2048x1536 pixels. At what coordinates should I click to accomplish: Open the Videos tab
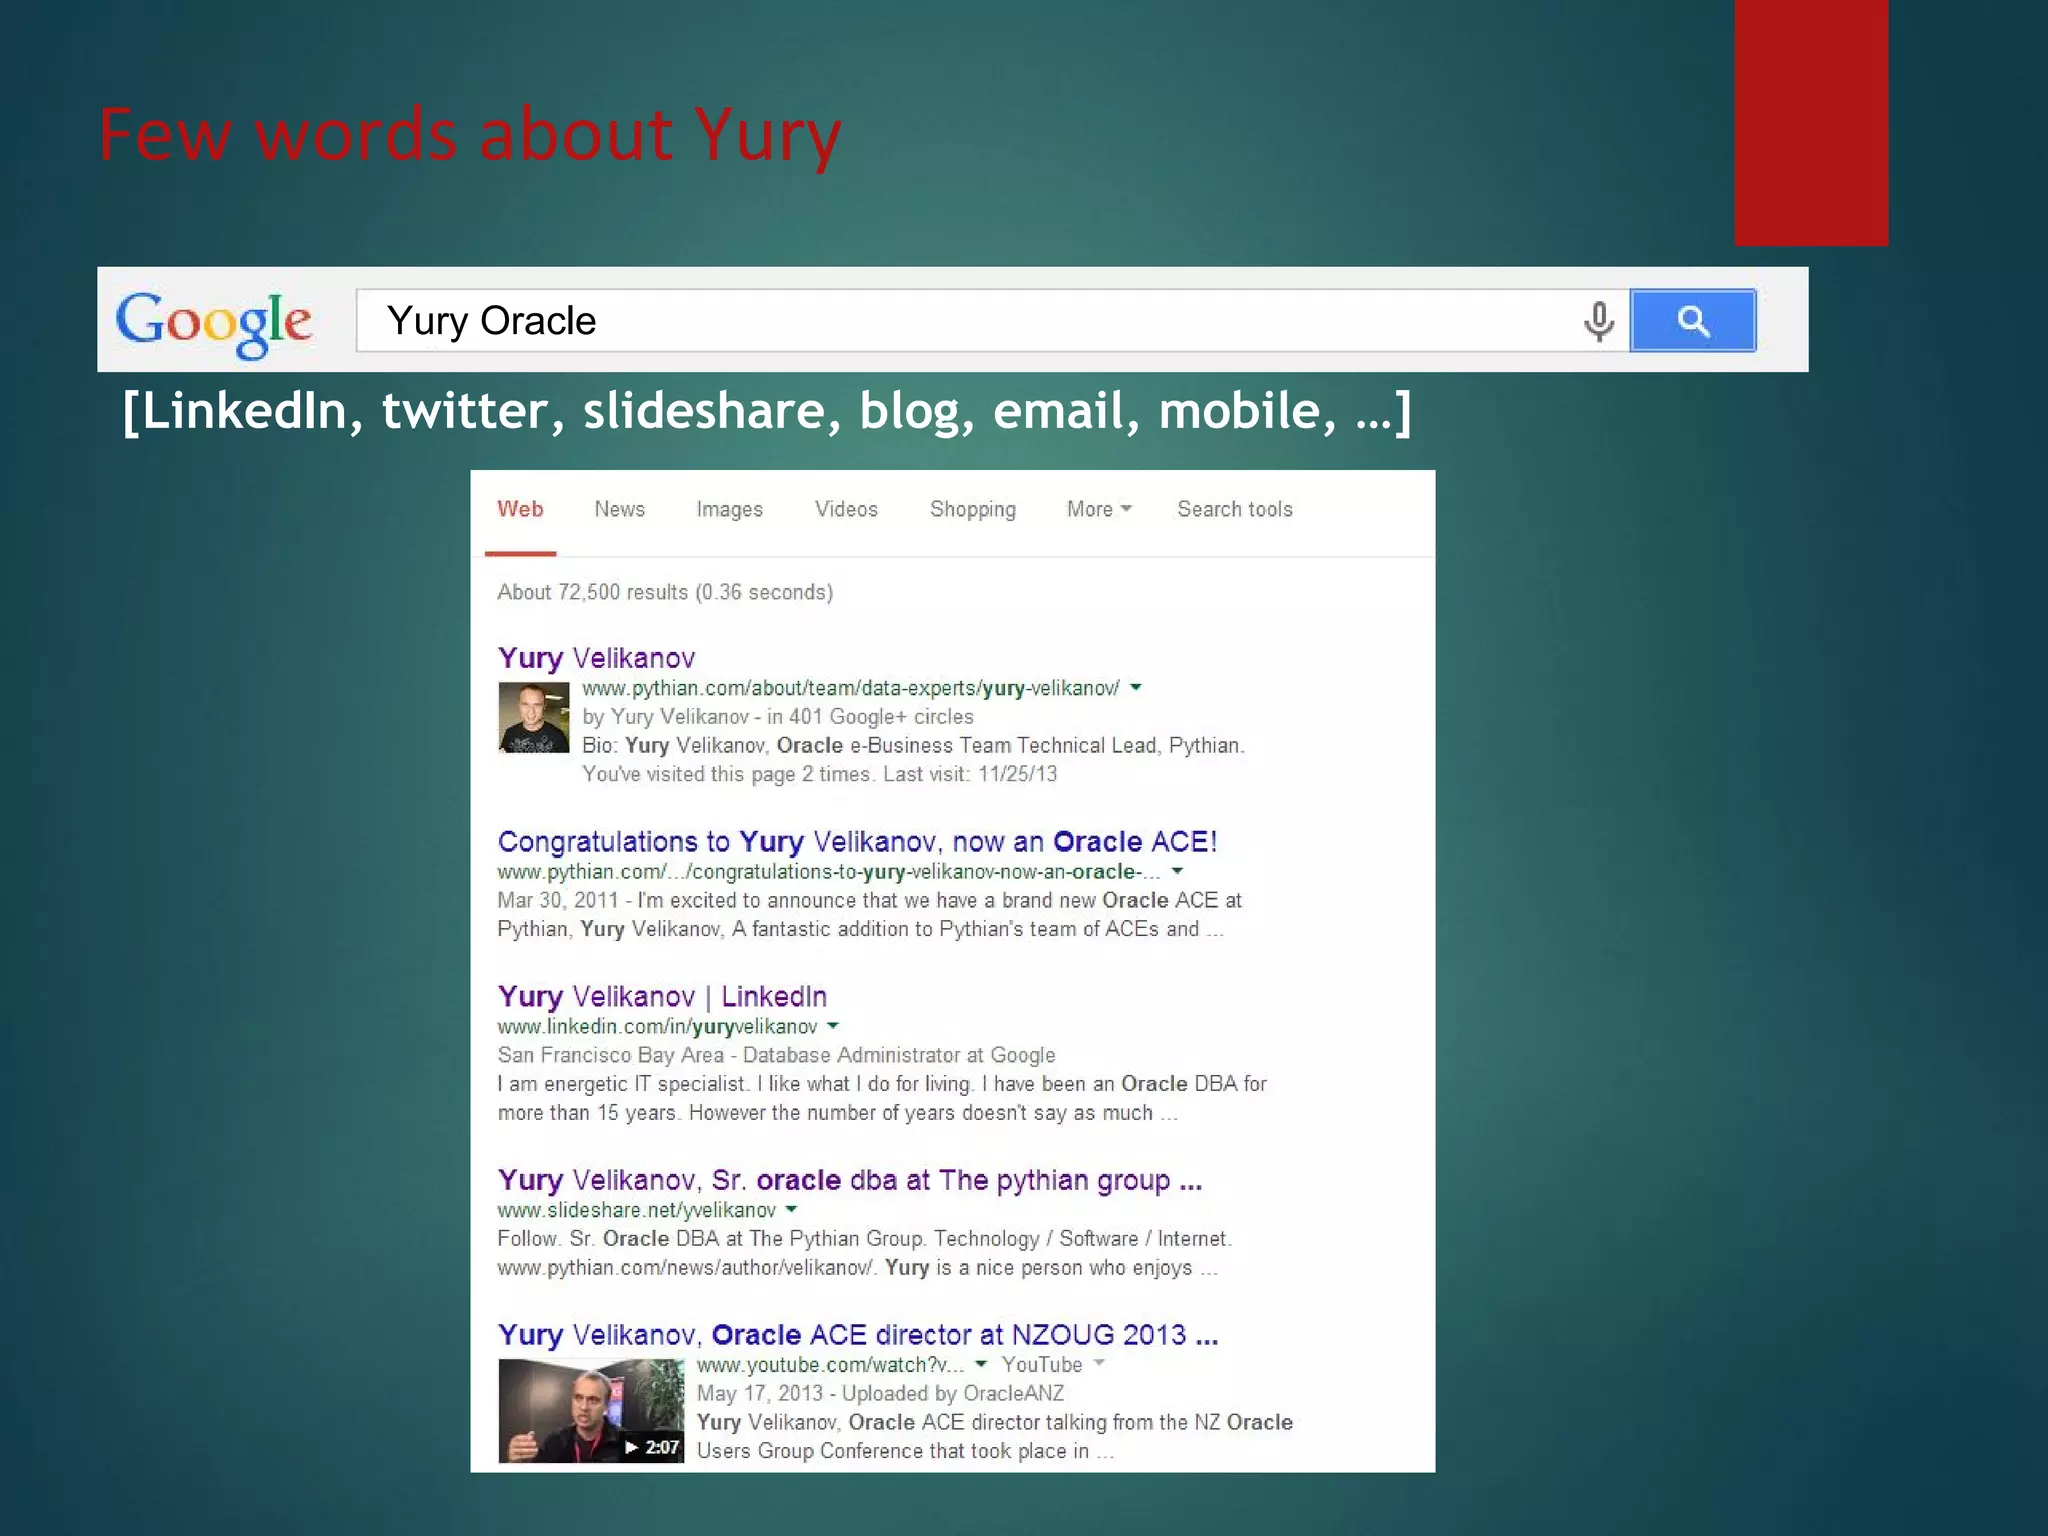846,509
